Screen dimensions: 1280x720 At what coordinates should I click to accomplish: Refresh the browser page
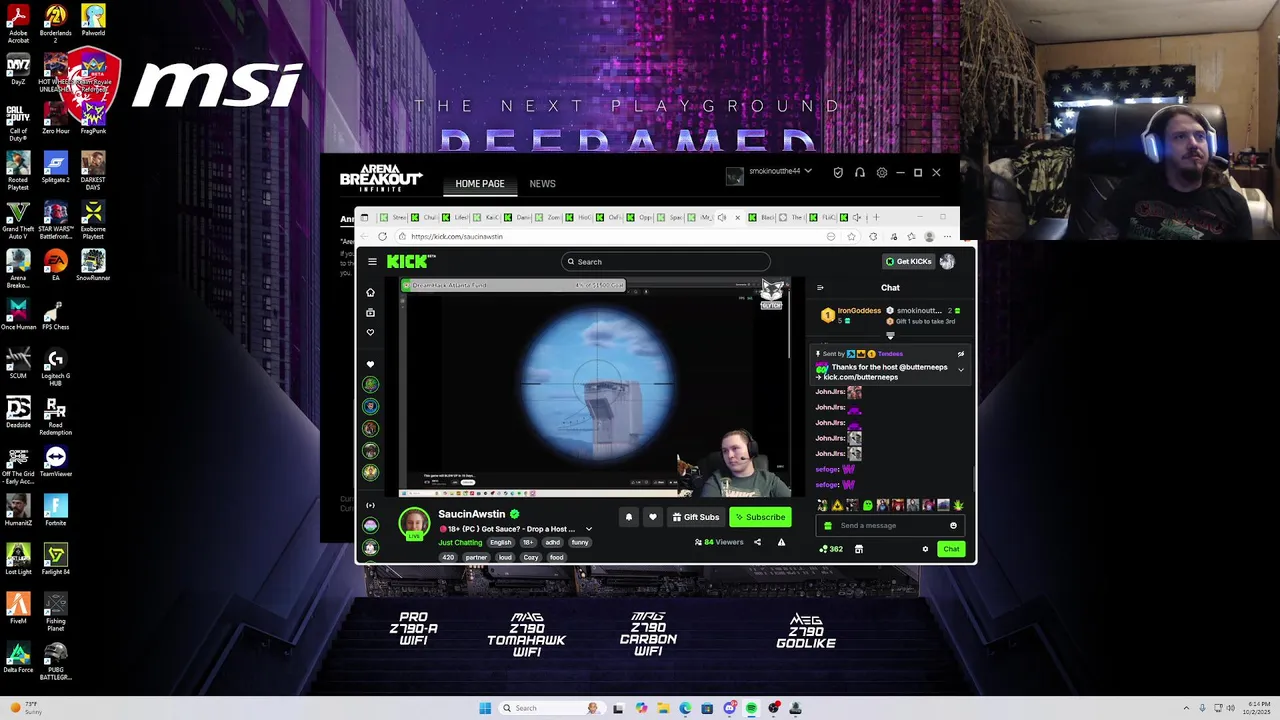pos(382,237)
